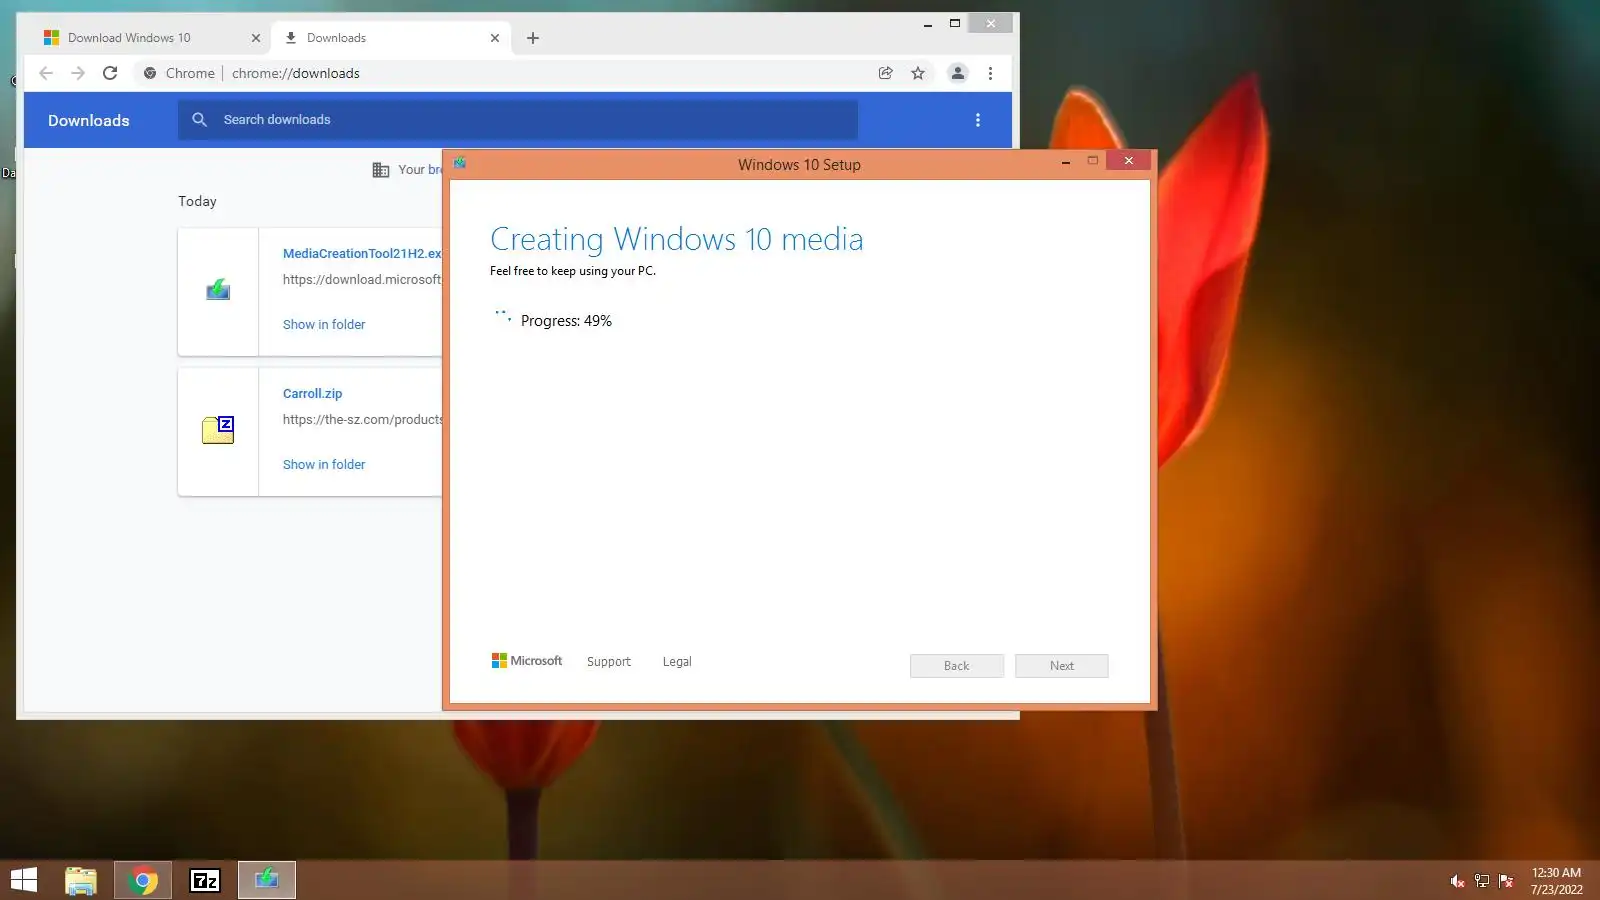The width and height of the screenshot is (1600, 900).
Task: Reload the Chrome downloads page
Action: tap(110, 73)
